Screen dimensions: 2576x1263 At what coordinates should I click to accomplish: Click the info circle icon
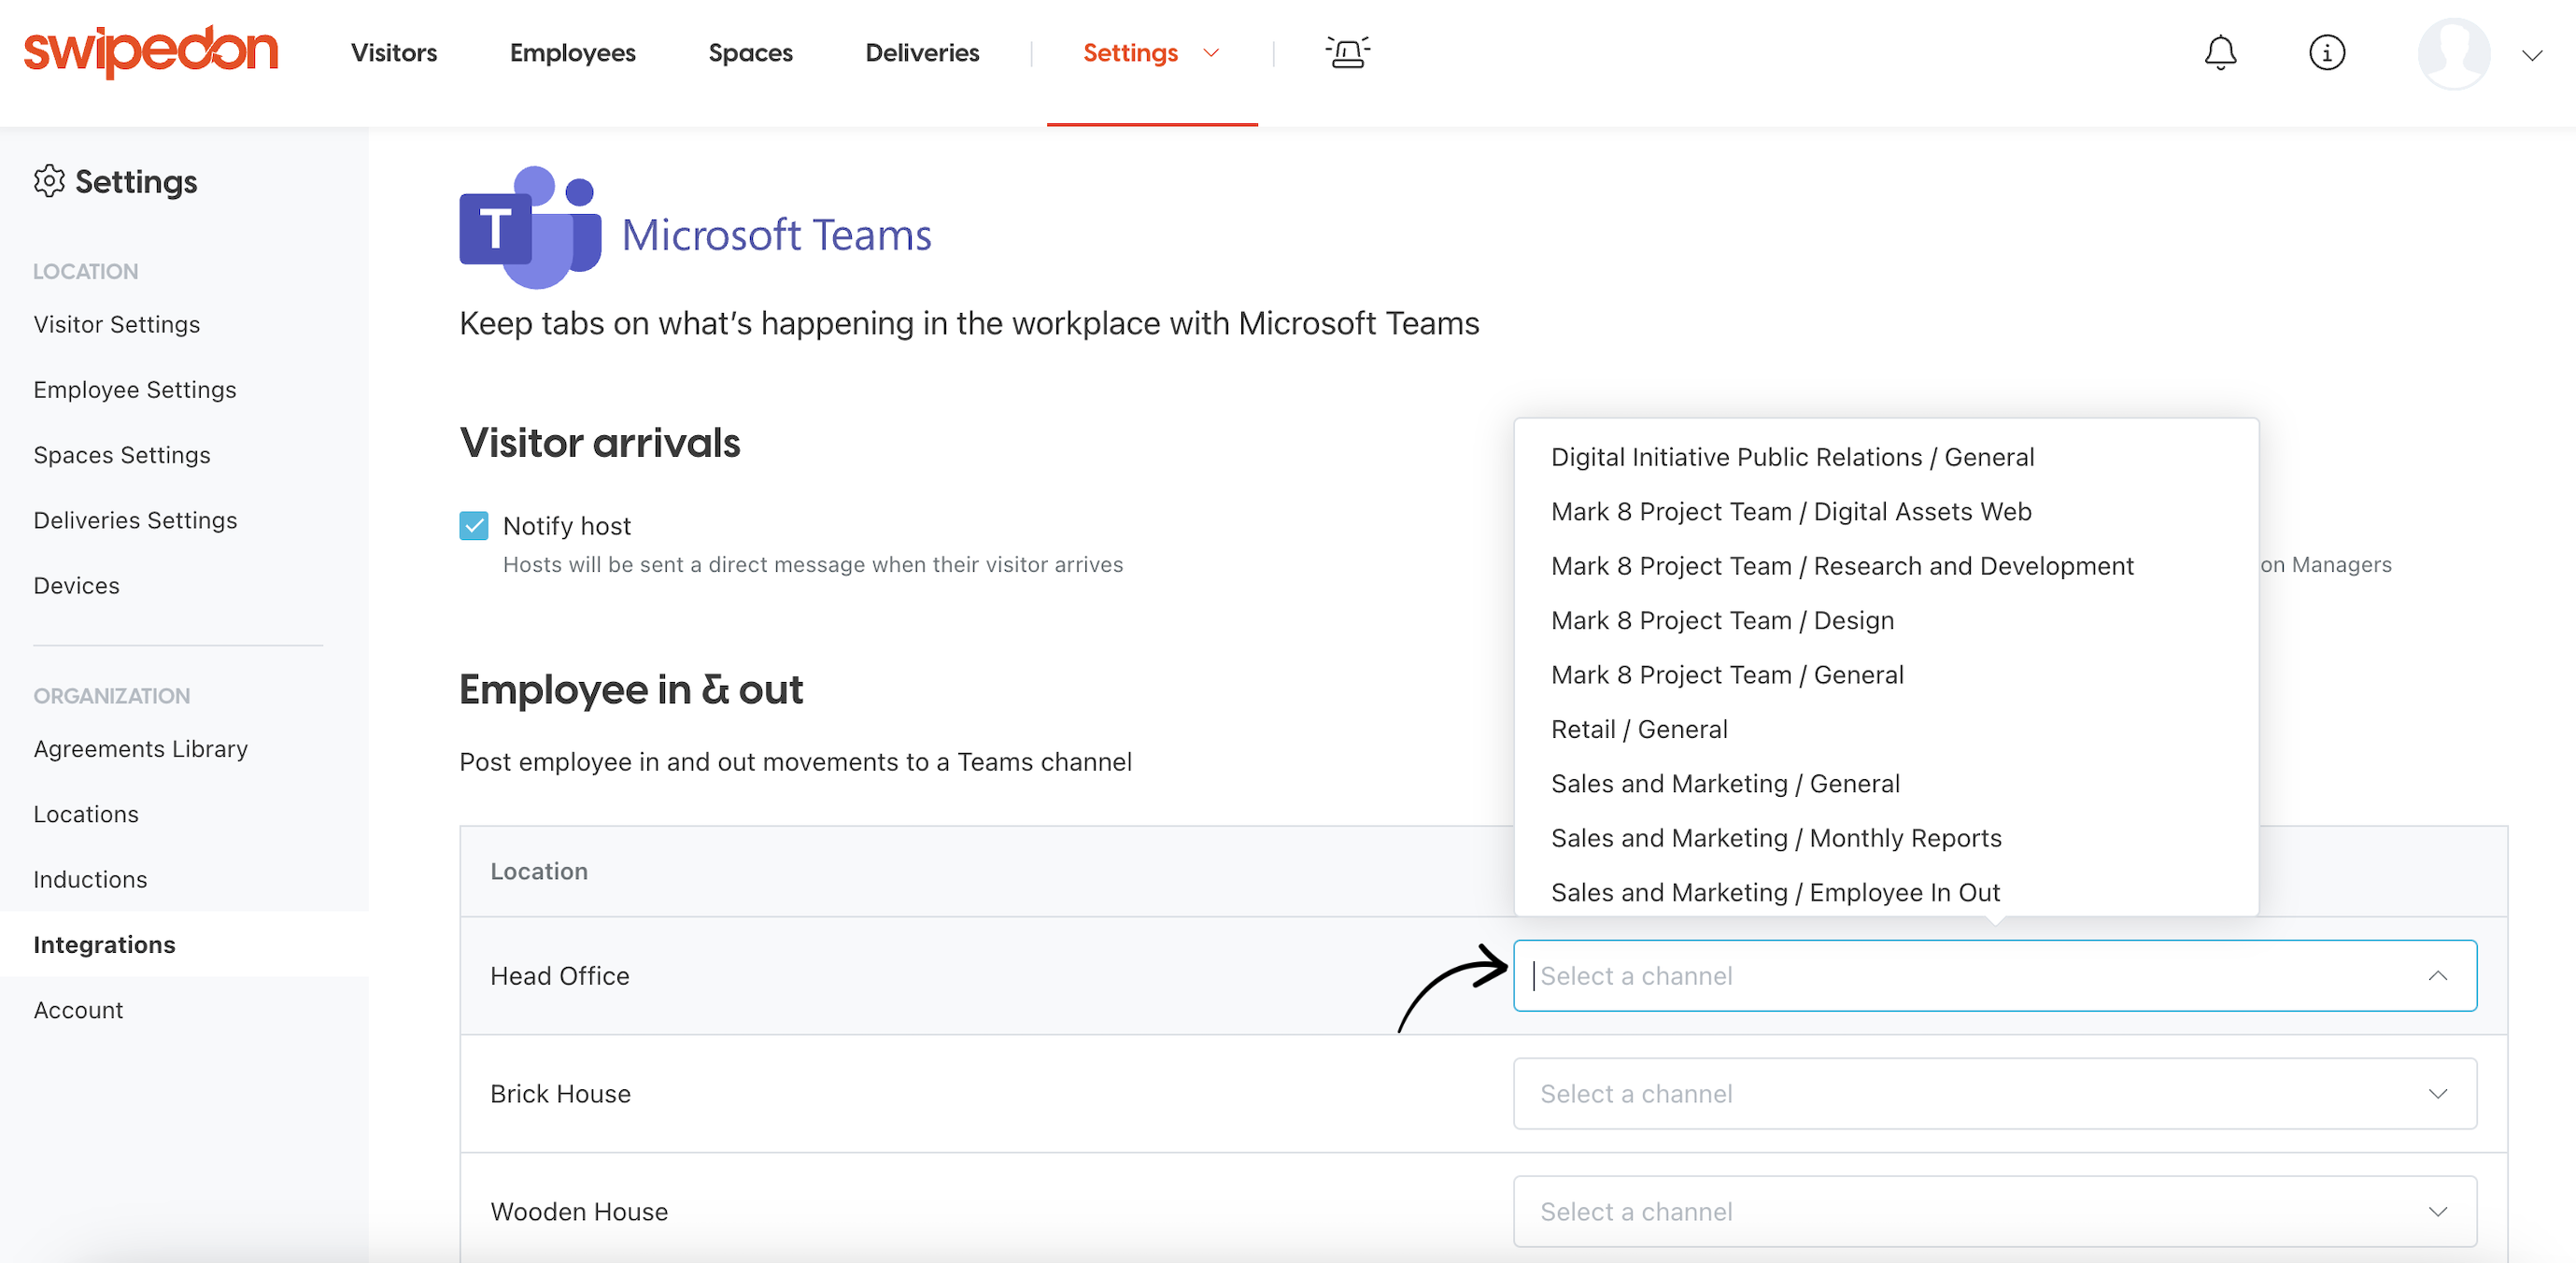(2327, 53)
